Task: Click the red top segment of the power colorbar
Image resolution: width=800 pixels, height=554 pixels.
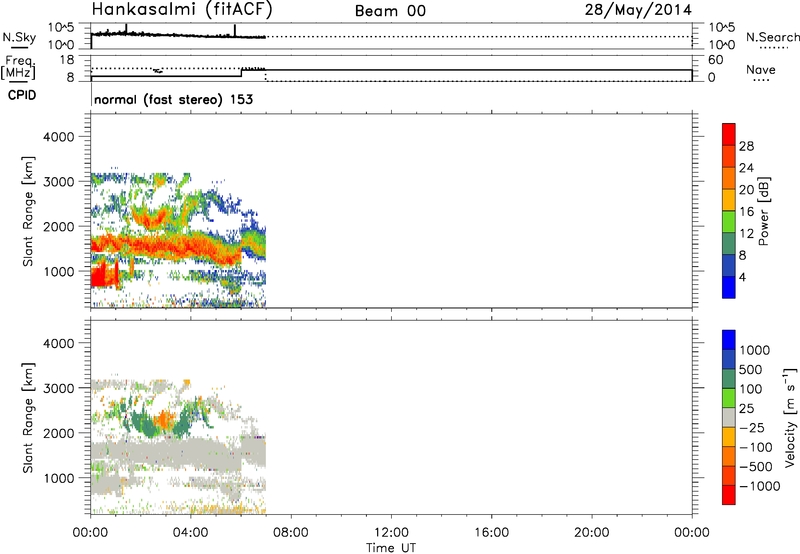Action: [x=729, y=134]
